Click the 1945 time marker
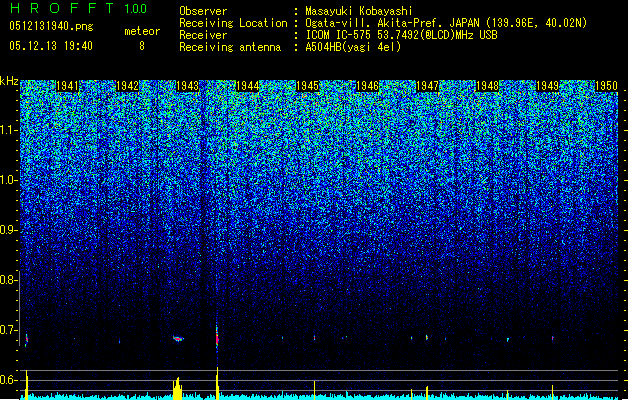629x400 pixels. point(307,86)
